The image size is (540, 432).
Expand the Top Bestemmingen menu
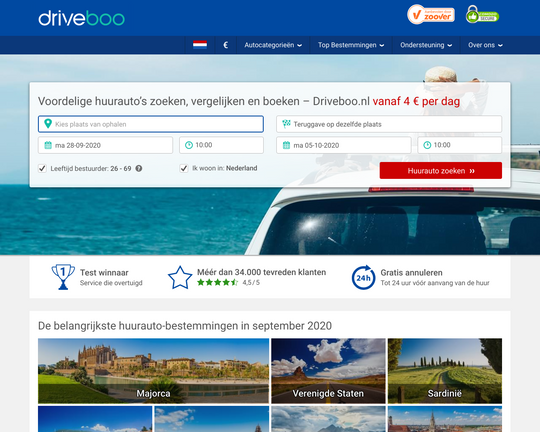351,45
